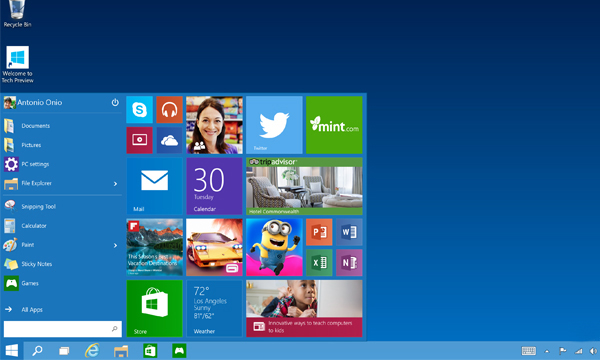Open Action Center flag icon
Image resolution: width=600 pixels, height=360 pixels.
click(562, 351)
